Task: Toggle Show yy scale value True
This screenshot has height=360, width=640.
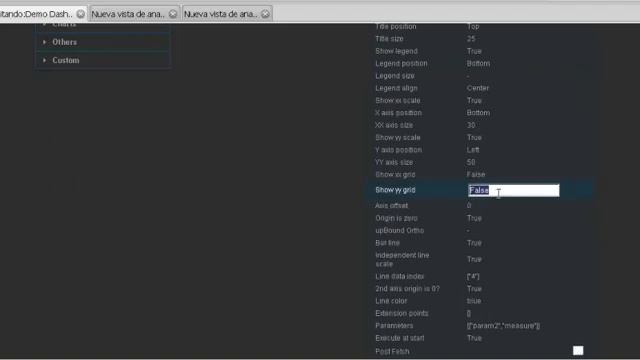Action: (x=474, y=138)
